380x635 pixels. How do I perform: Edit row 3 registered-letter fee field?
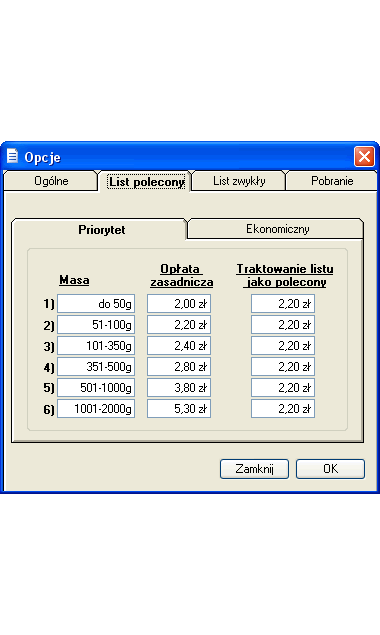tap(283, 346)
